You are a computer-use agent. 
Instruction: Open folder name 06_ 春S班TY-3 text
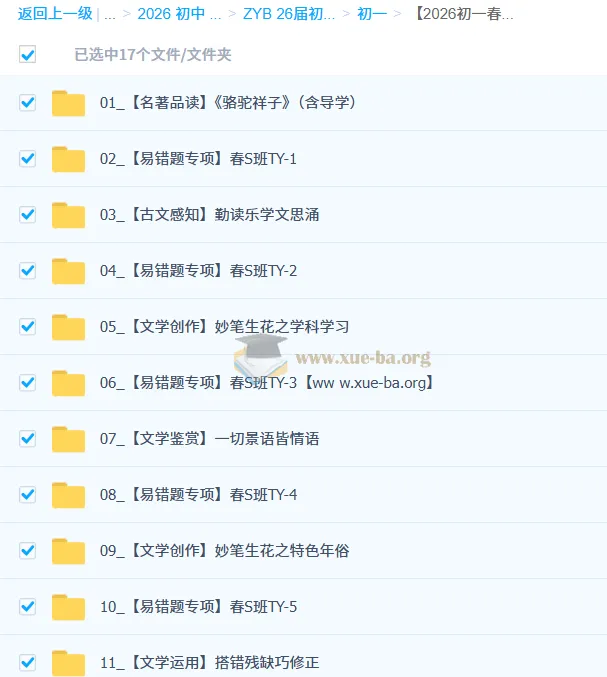[x=267, y=383]
